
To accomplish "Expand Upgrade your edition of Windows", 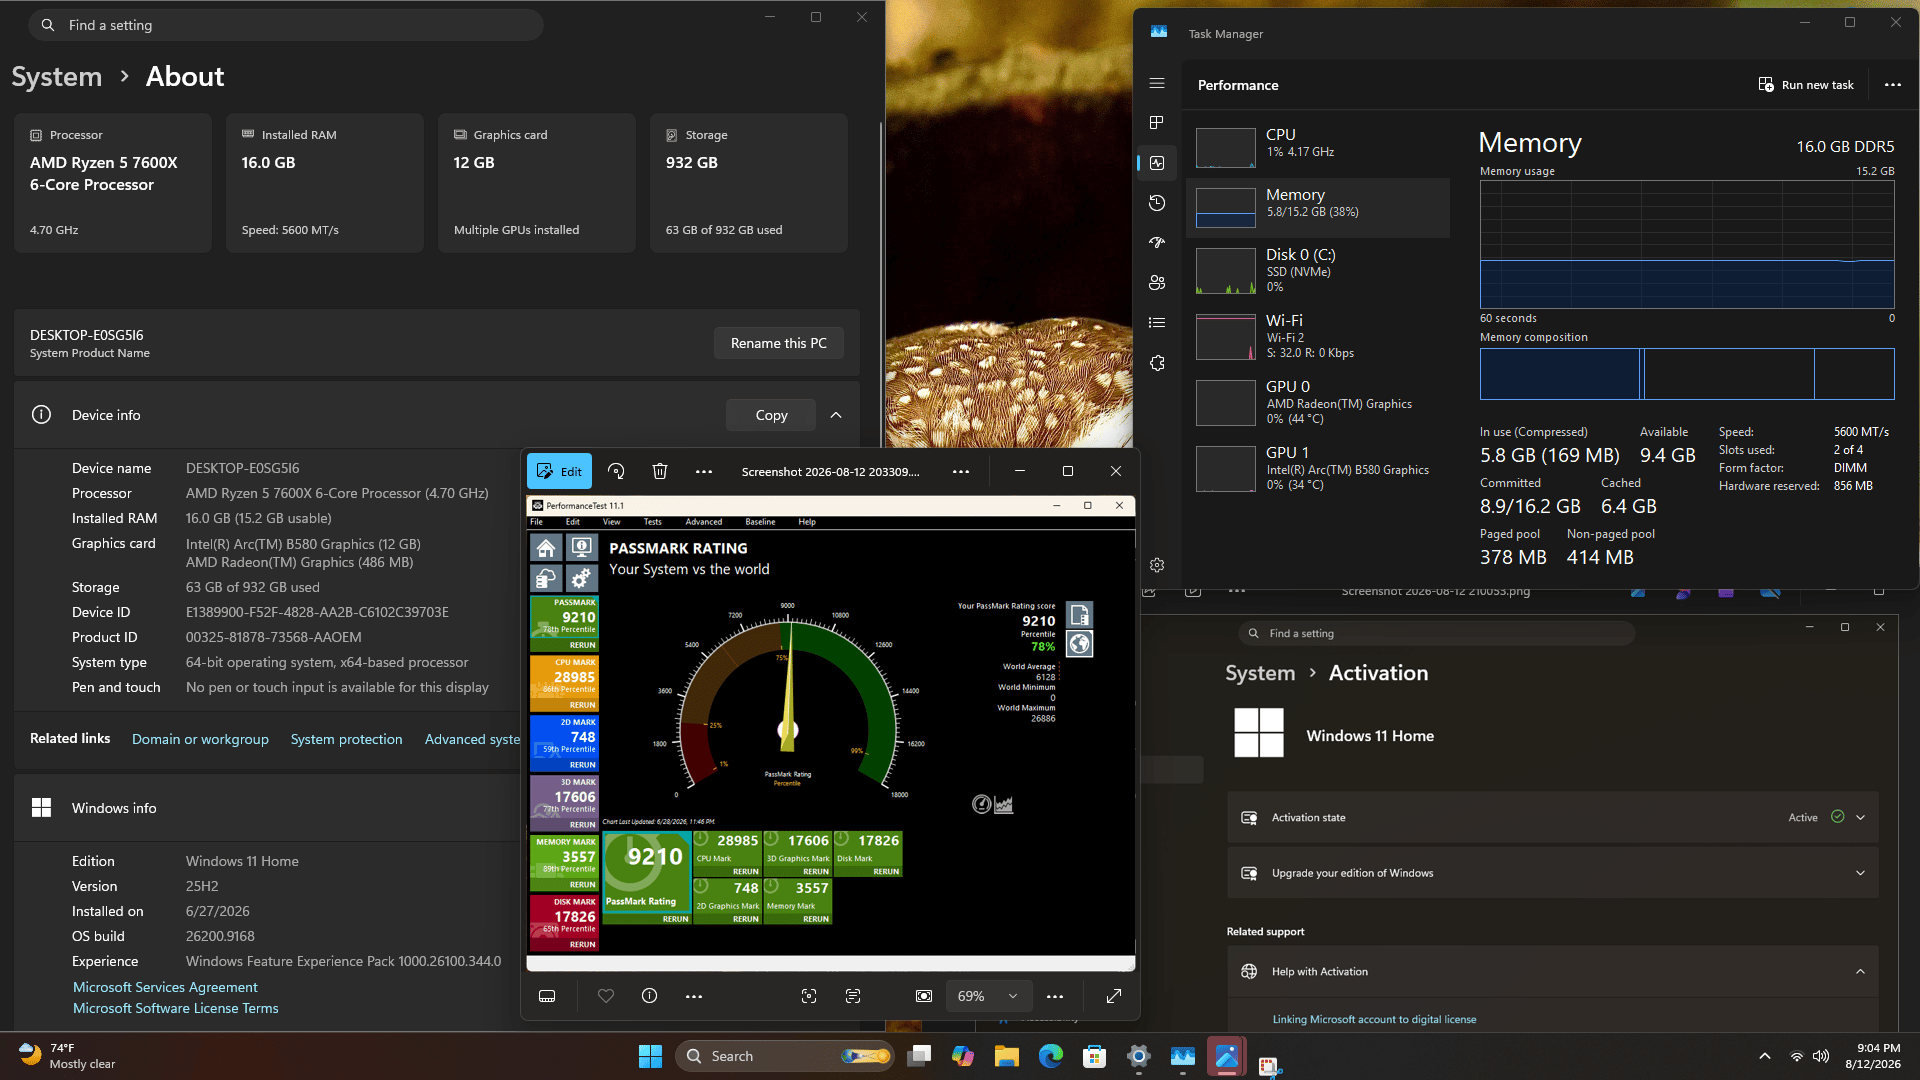I will (1552, 873).
